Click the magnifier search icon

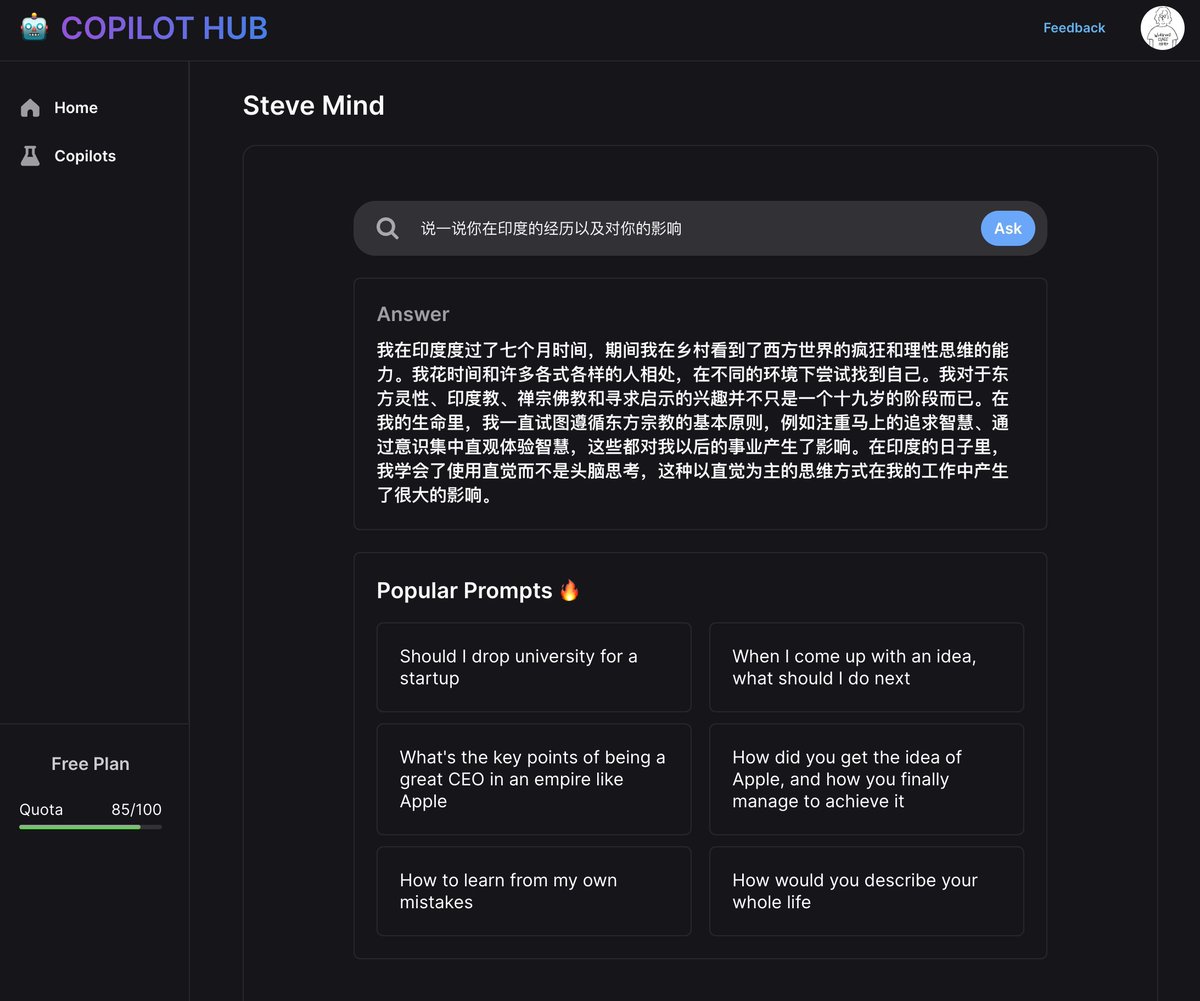388,229
